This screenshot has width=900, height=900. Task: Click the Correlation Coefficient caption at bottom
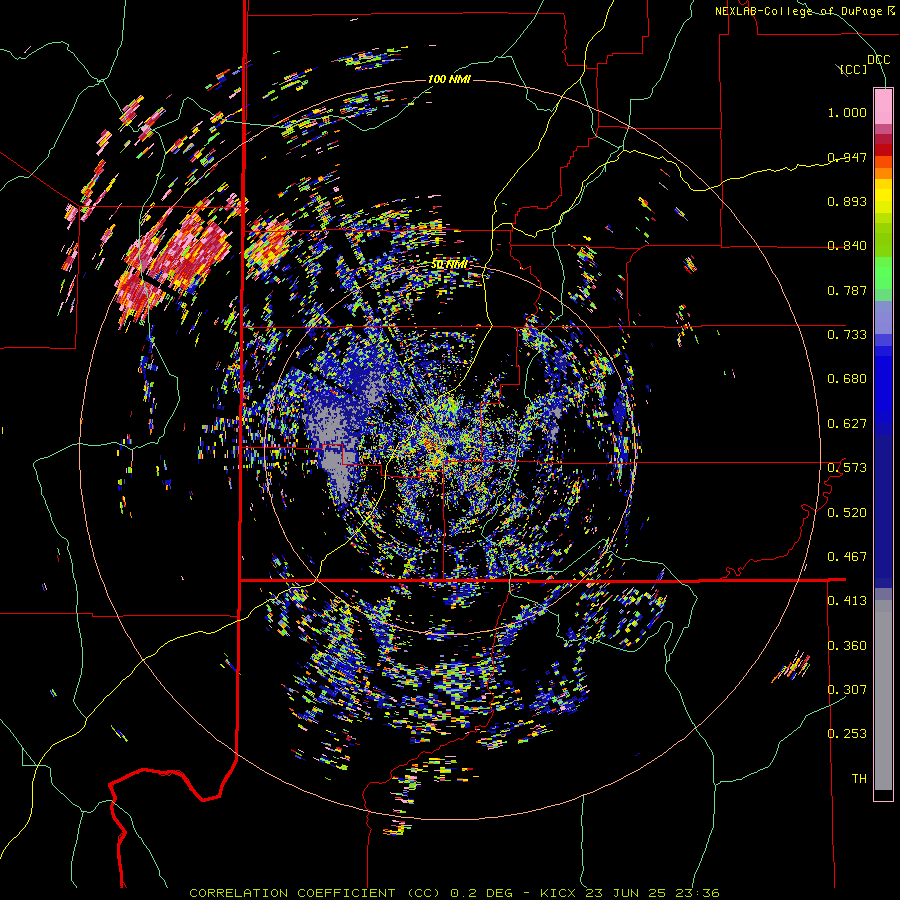pyautogui.click(x=454, y=893)
